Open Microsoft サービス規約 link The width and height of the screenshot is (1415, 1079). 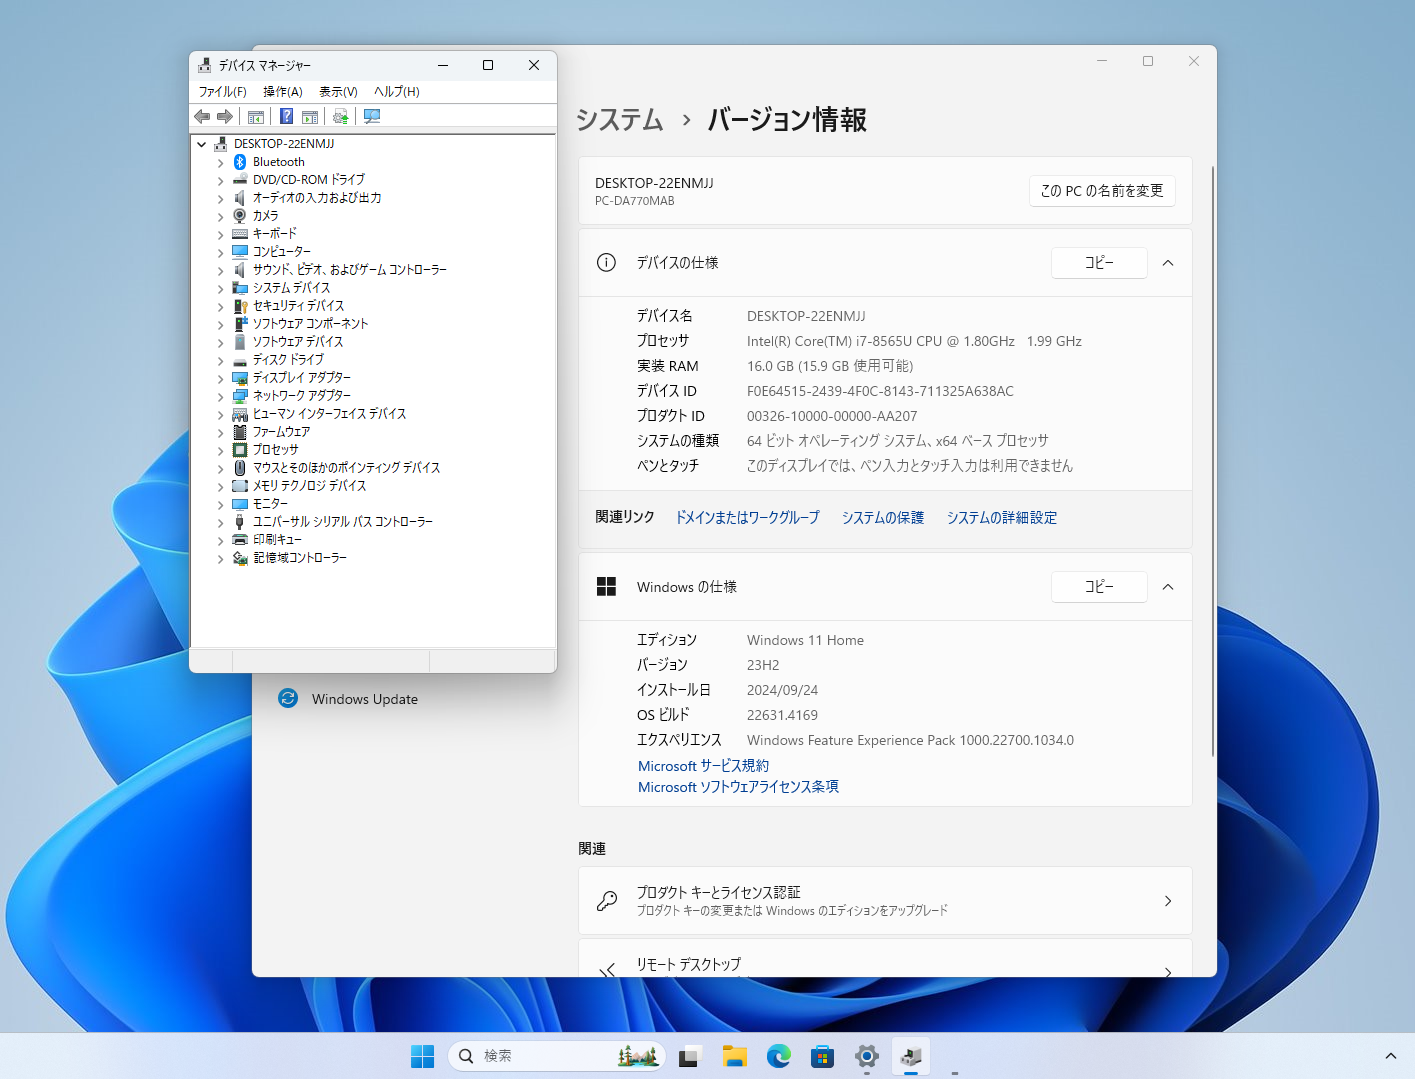coord(704,765)
